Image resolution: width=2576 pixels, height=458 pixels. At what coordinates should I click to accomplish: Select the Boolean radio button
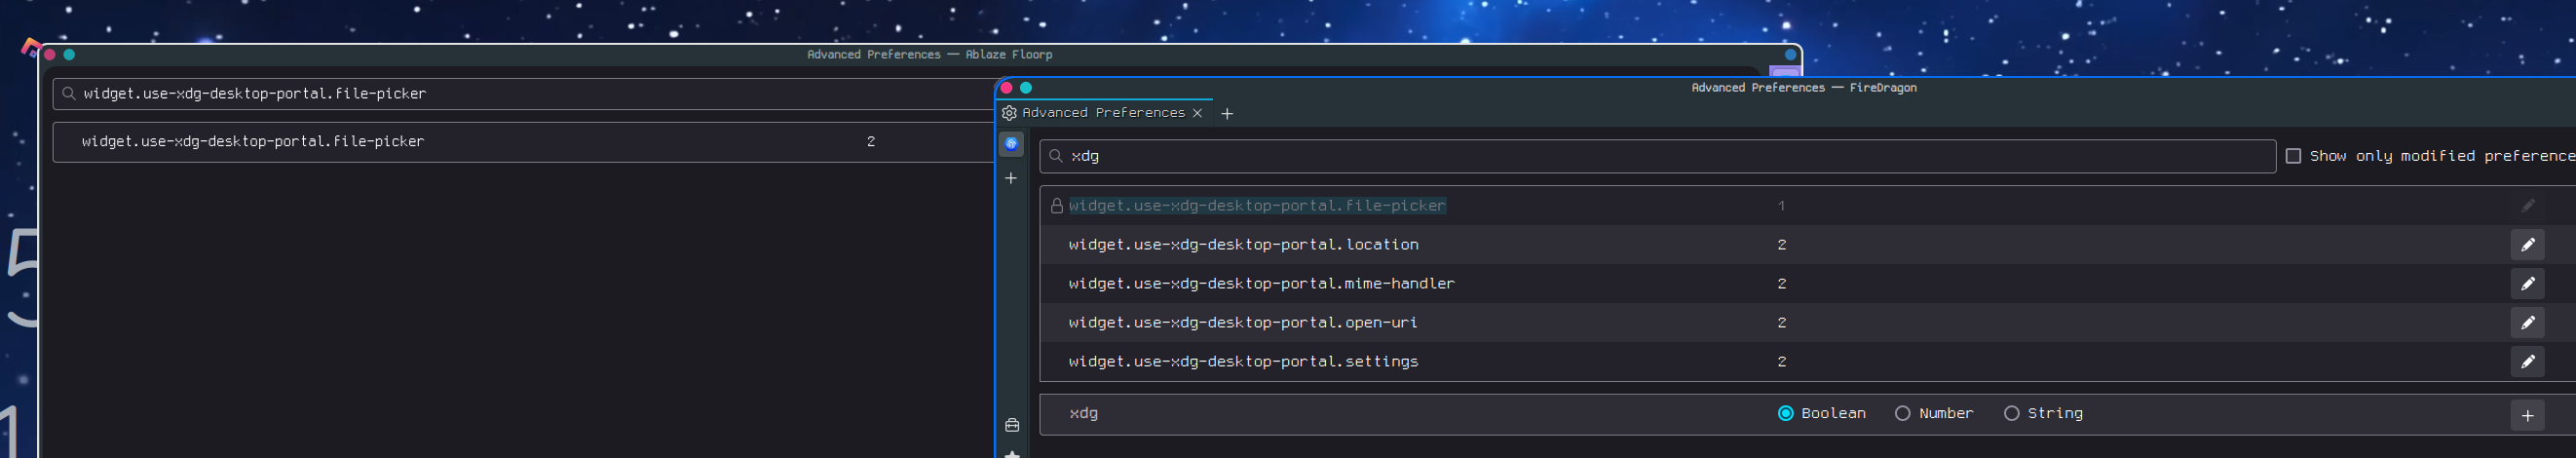click(x=1785, y=413)
